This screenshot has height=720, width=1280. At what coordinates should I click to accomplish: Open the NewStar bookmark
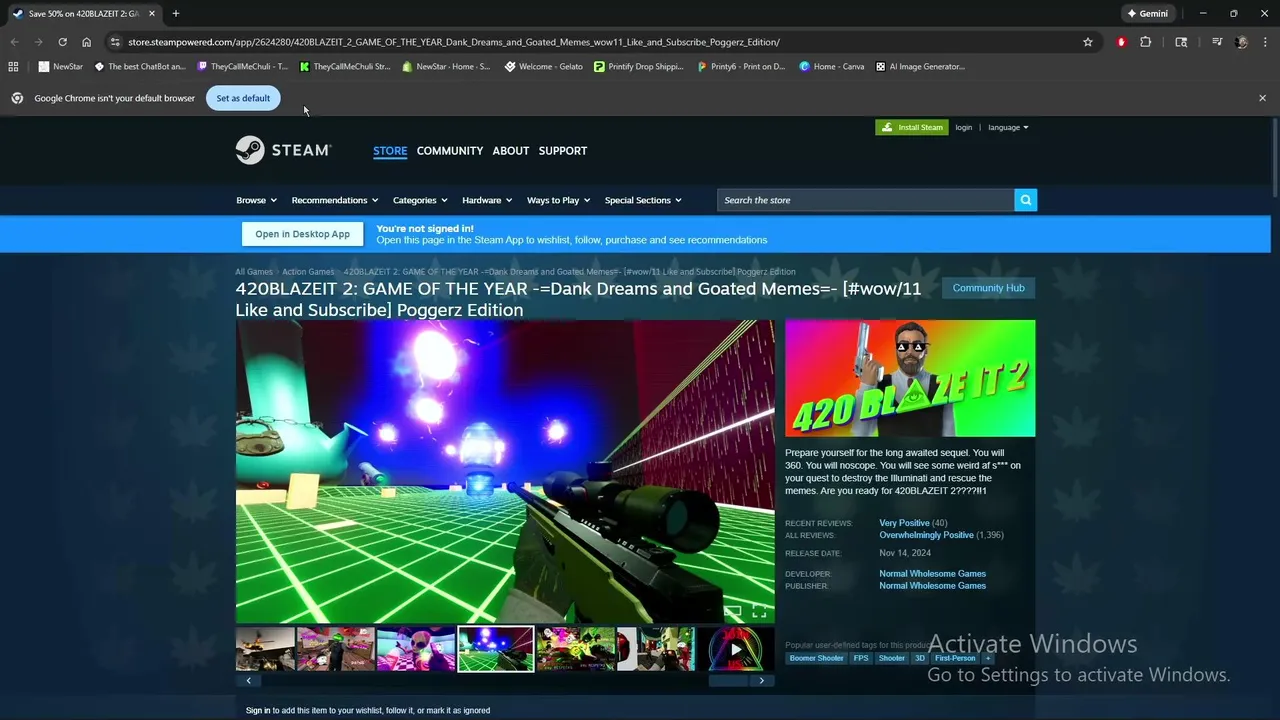(61, 67)
